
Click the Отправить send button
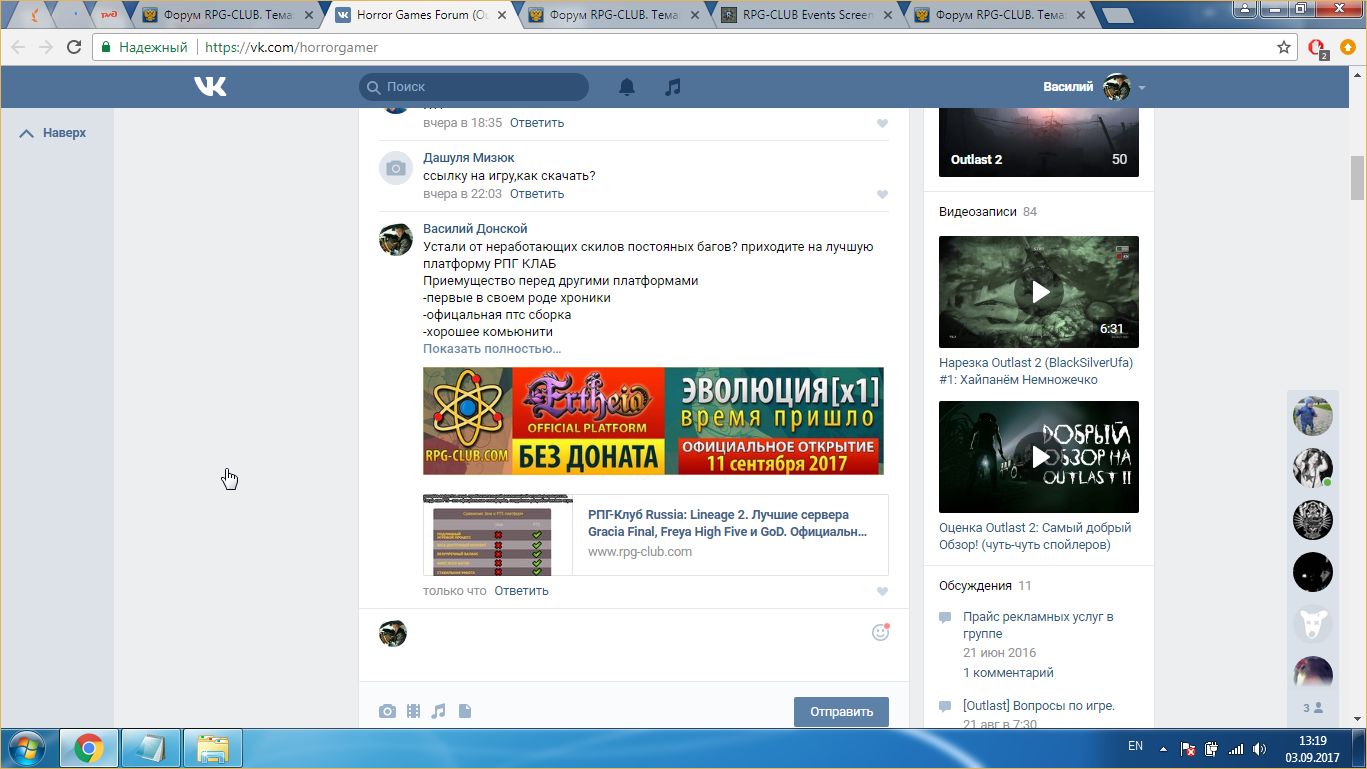(841, 712)
